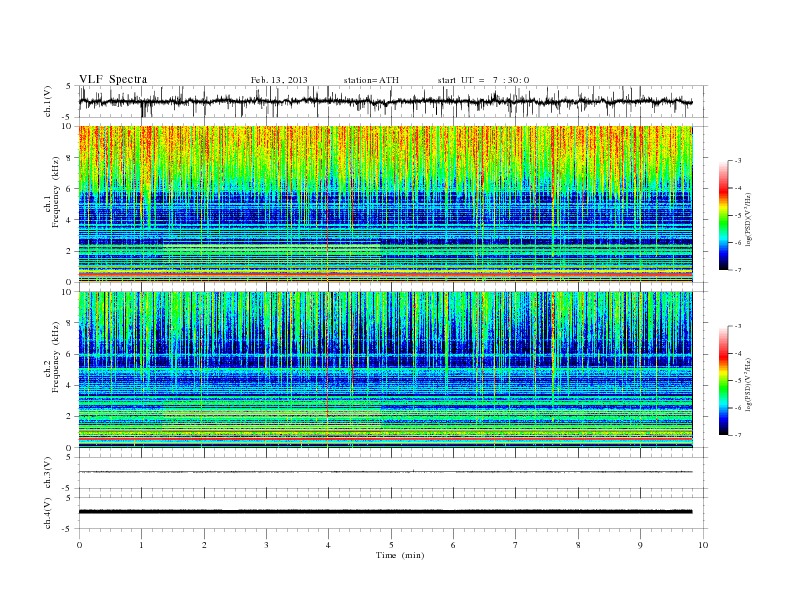Click the ch.1 voltage waveform trace
This screenshot has height=612, width=792.
[x=385, y=102]
